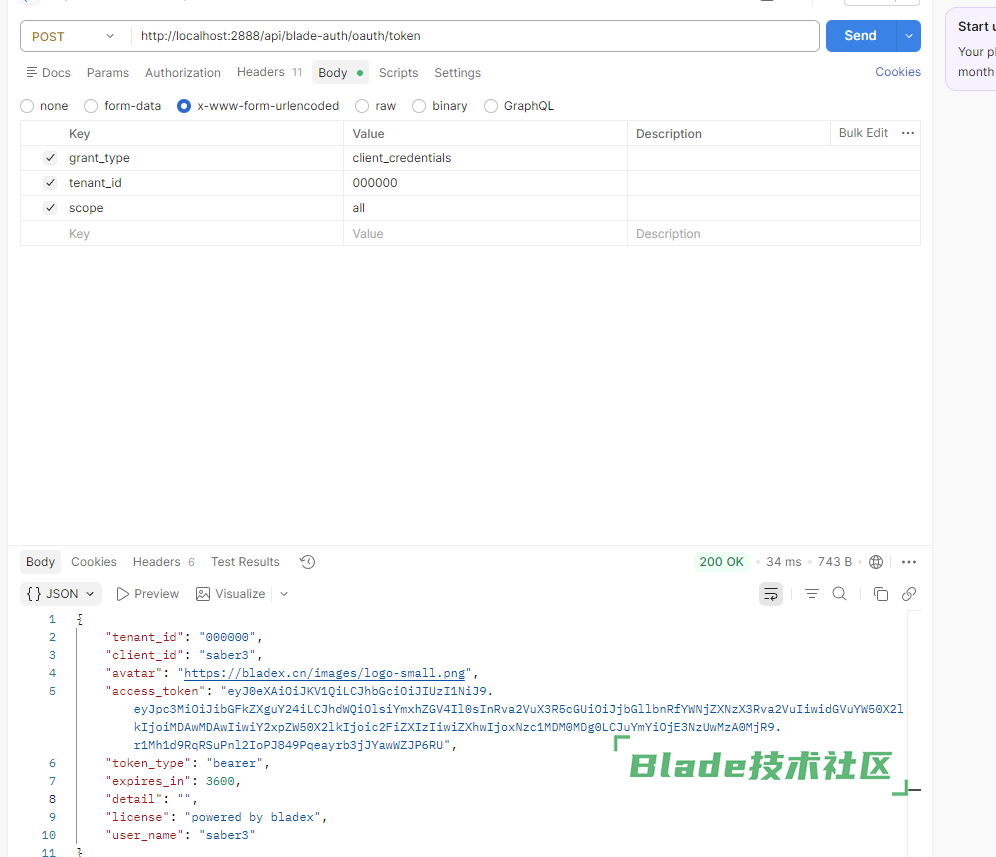Open the Cookies link
Screen dimensions: 996x857
[x=897, y=72]
